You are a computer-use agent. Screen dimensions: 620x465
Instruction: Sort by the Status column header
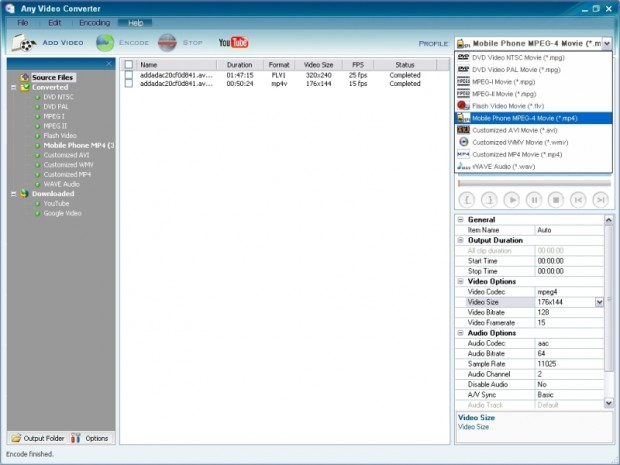(405, 64)
